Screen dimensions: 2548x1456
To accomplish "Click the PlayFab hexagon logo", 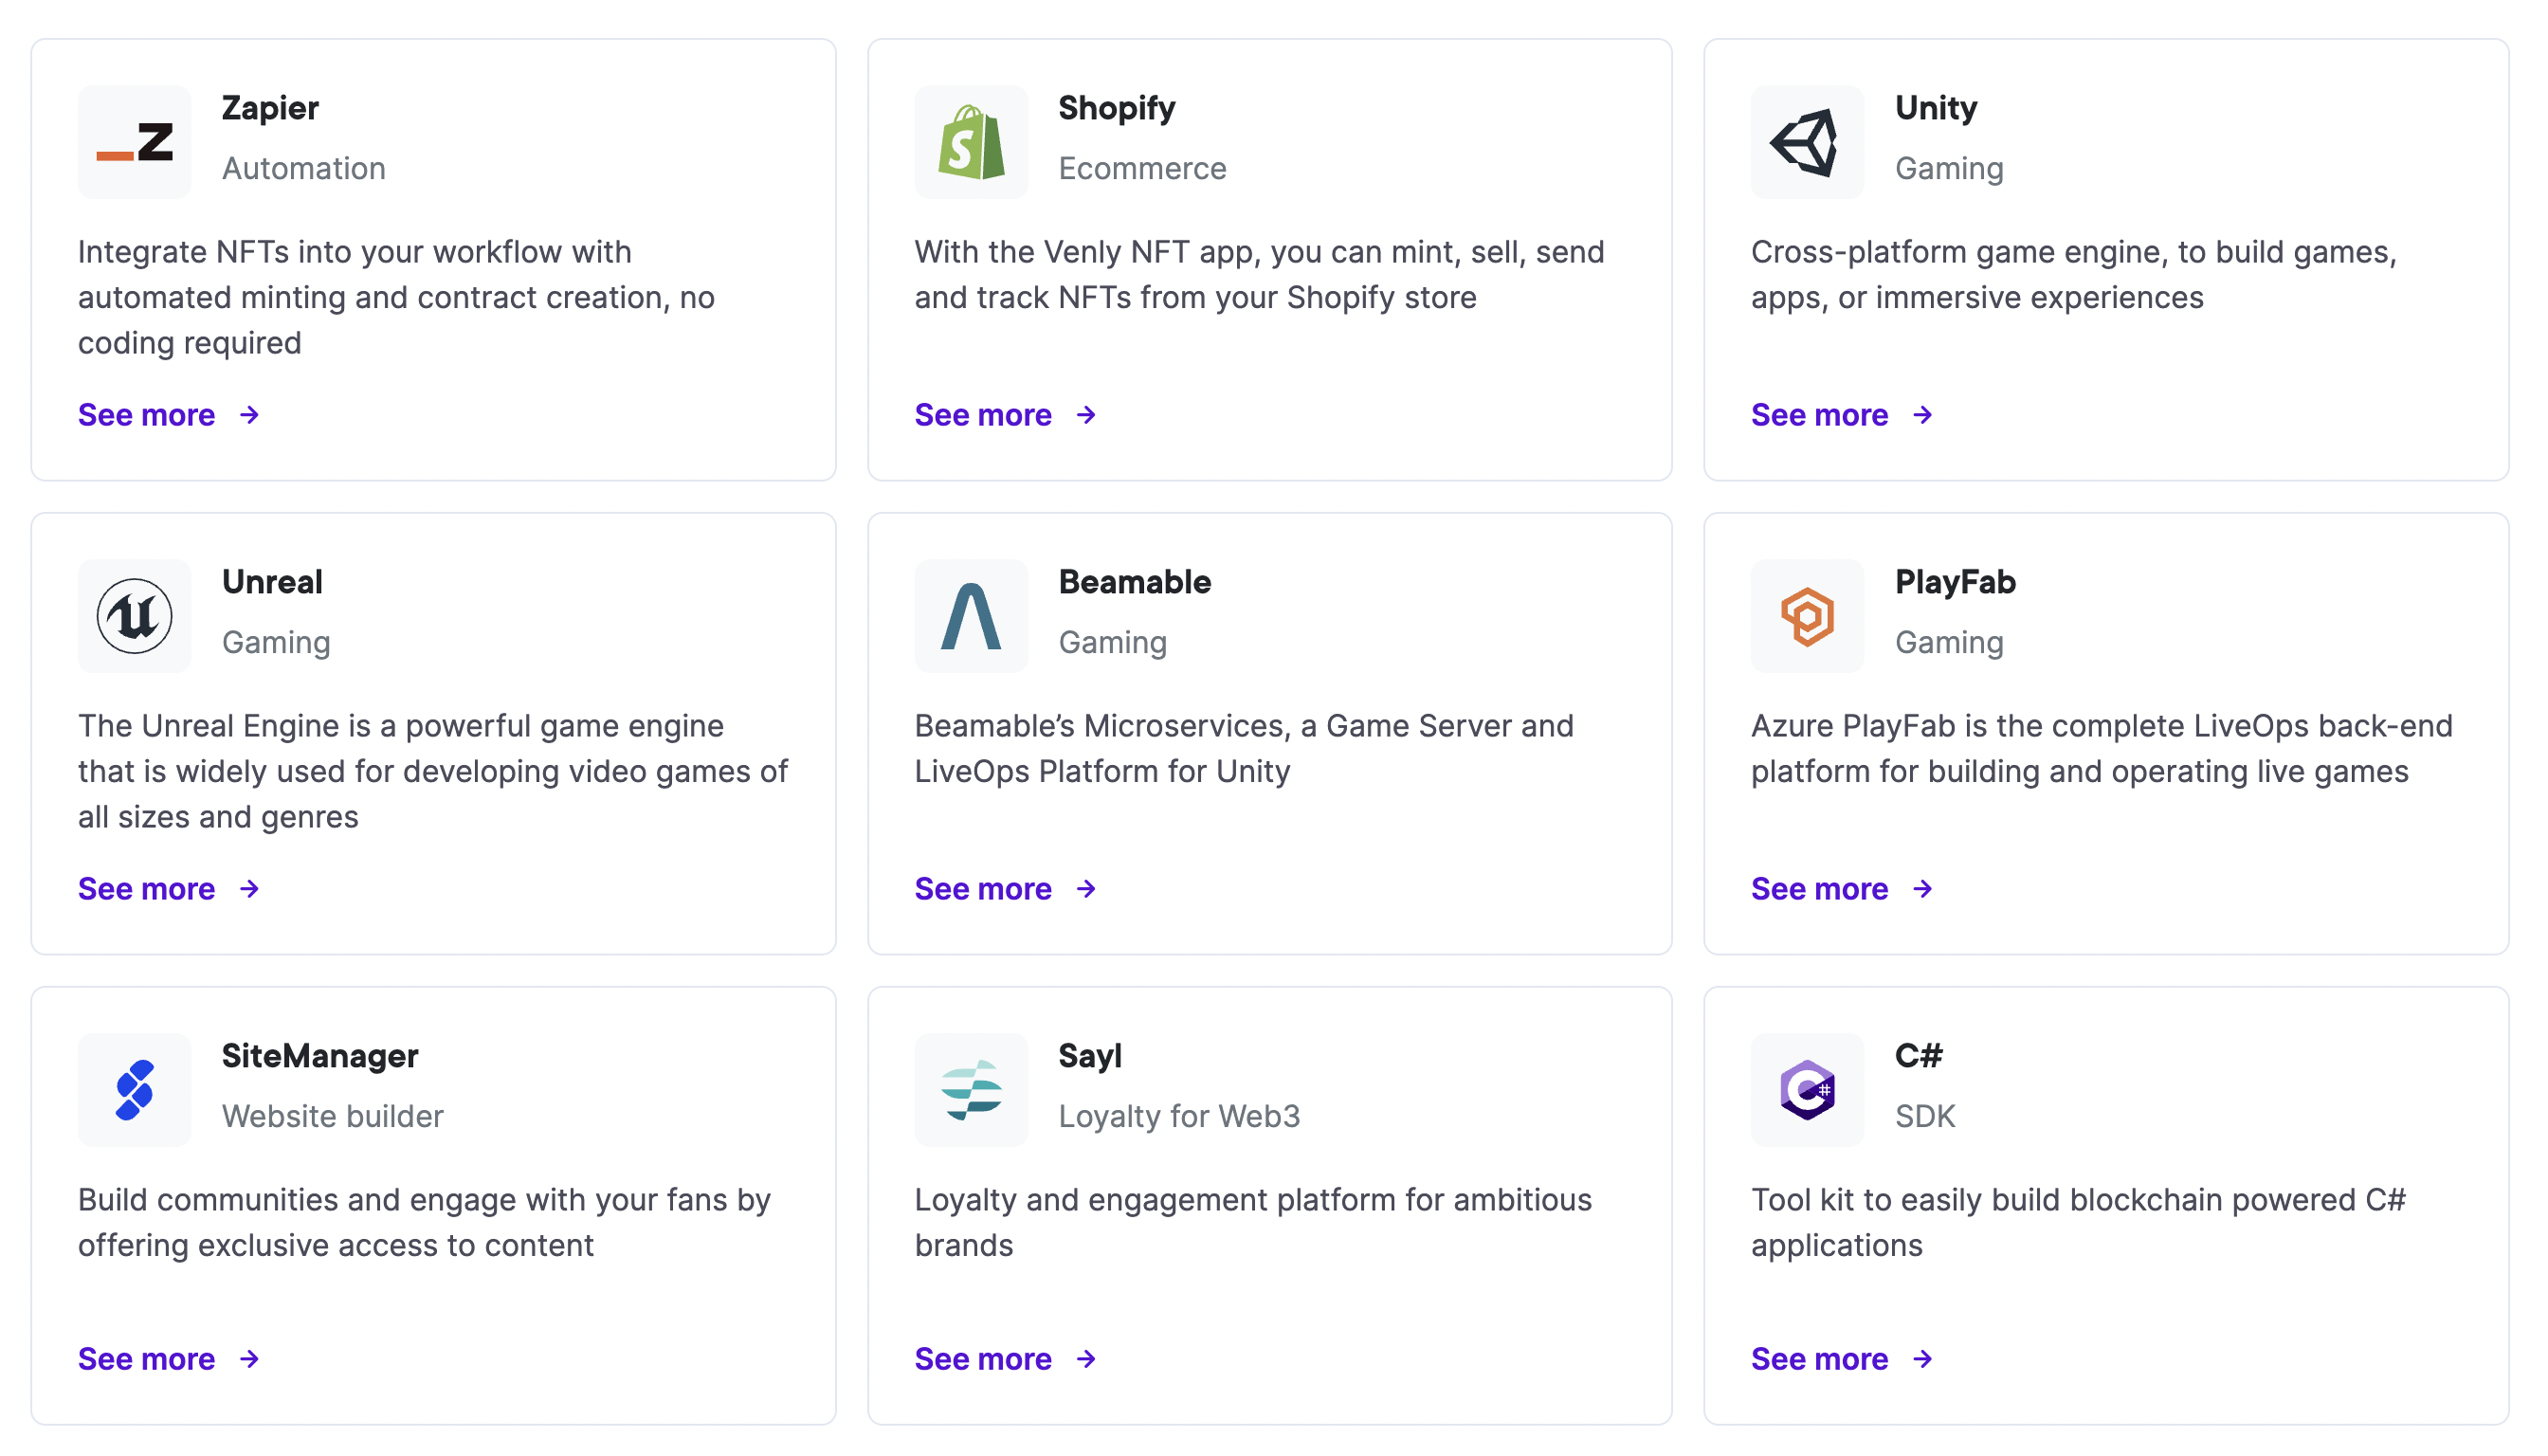I will click(x=1807, y=616).
